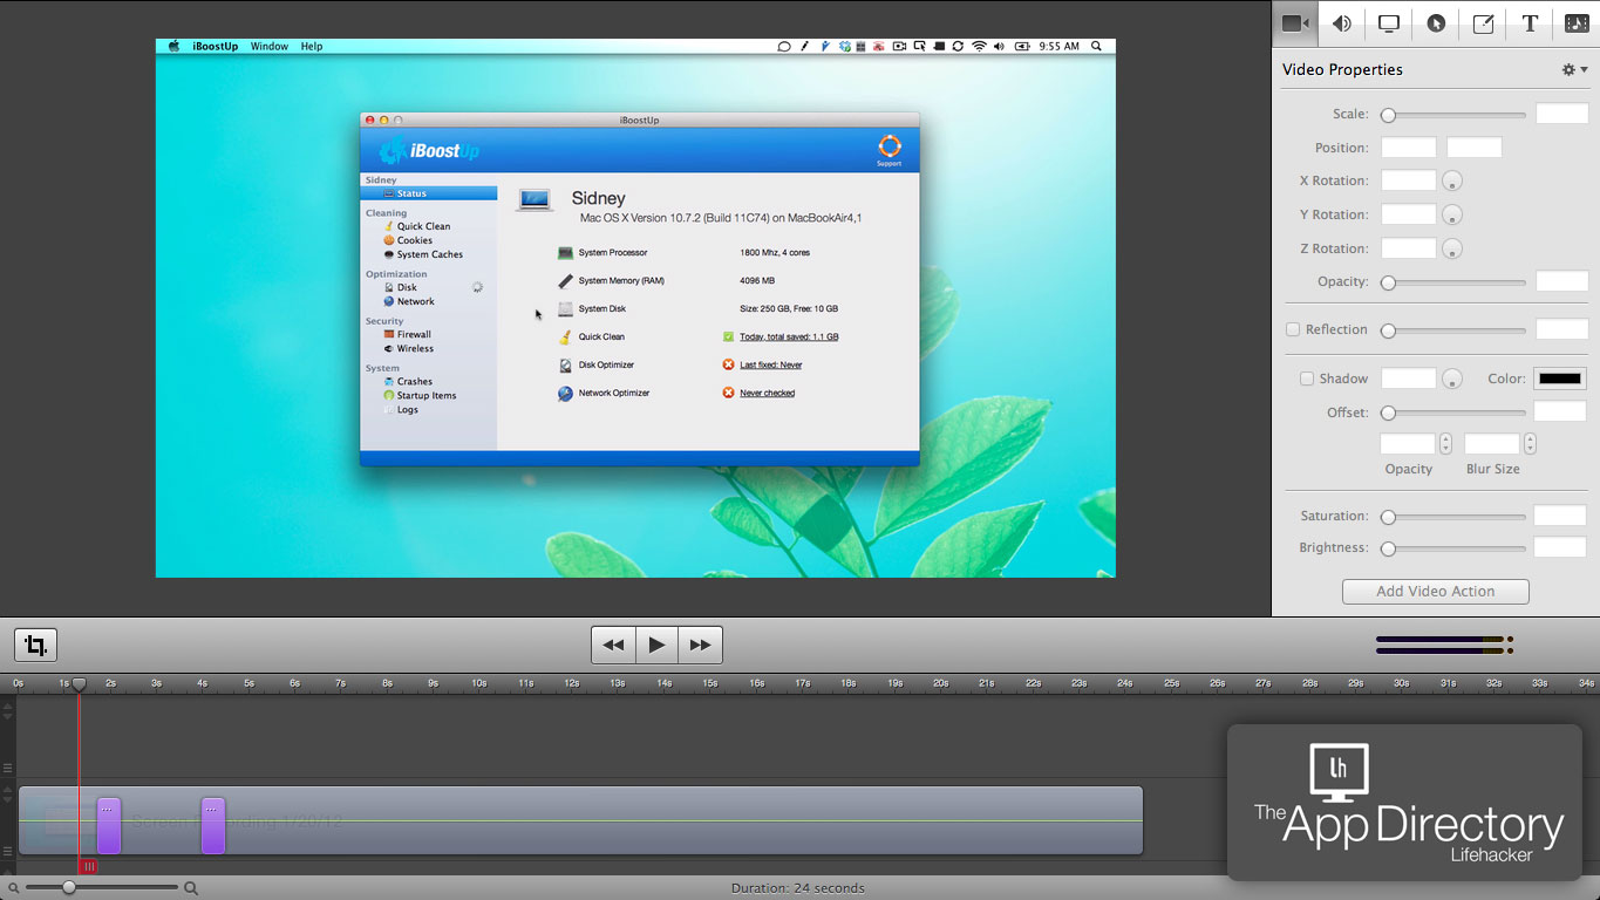Click the rewind playback button
Viewport: 1600px width, 900px height.
click(614, 645)
